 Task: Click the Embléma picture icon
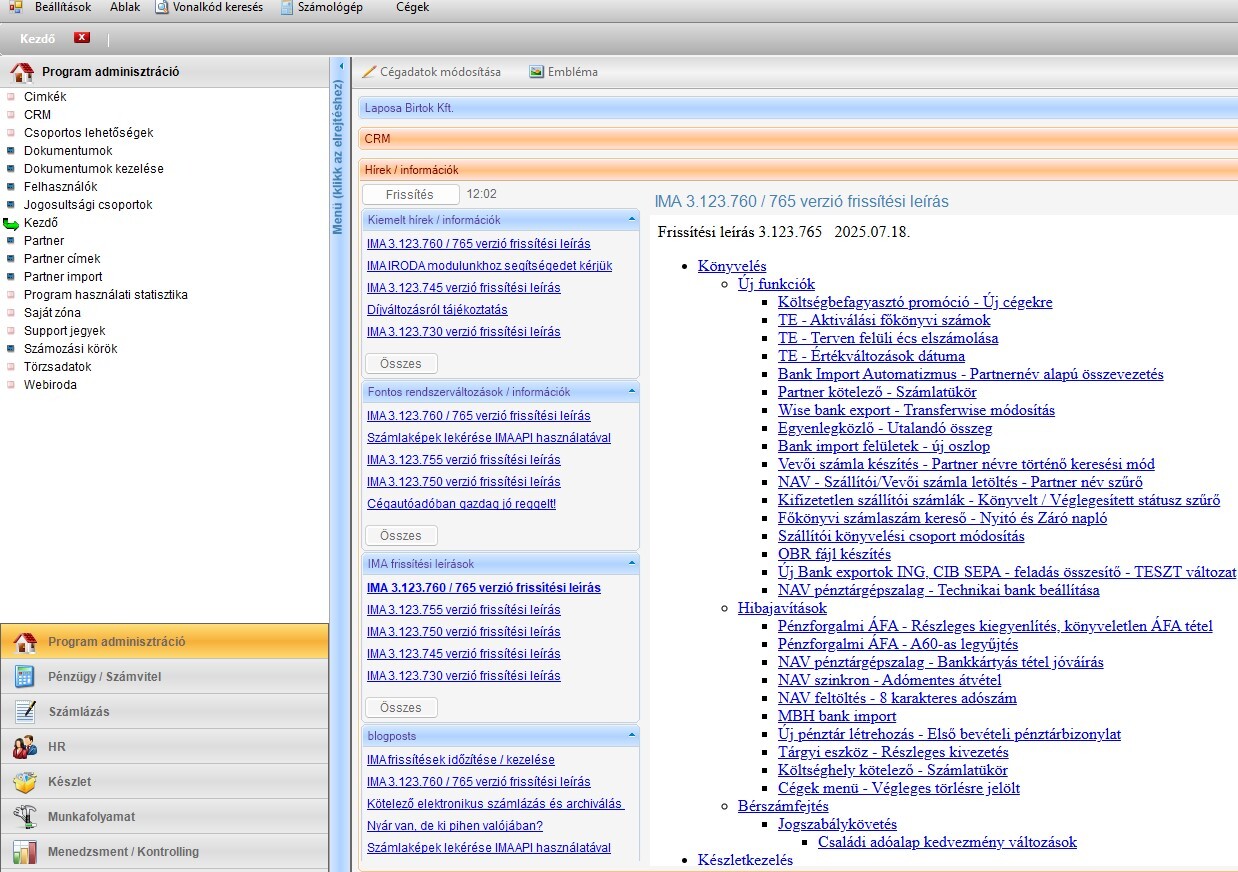pos(537,72)
